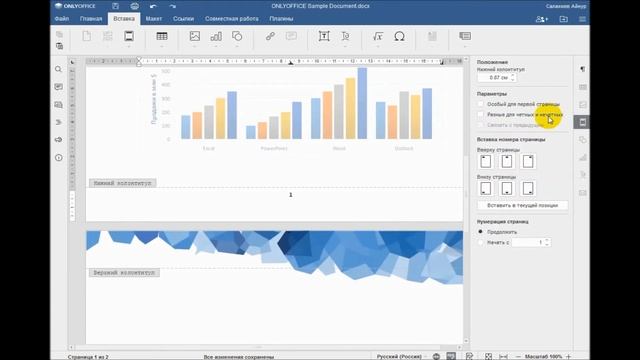640x360 pixels.
Task: Click the insert image icon
Action: [x=195, y=36]
